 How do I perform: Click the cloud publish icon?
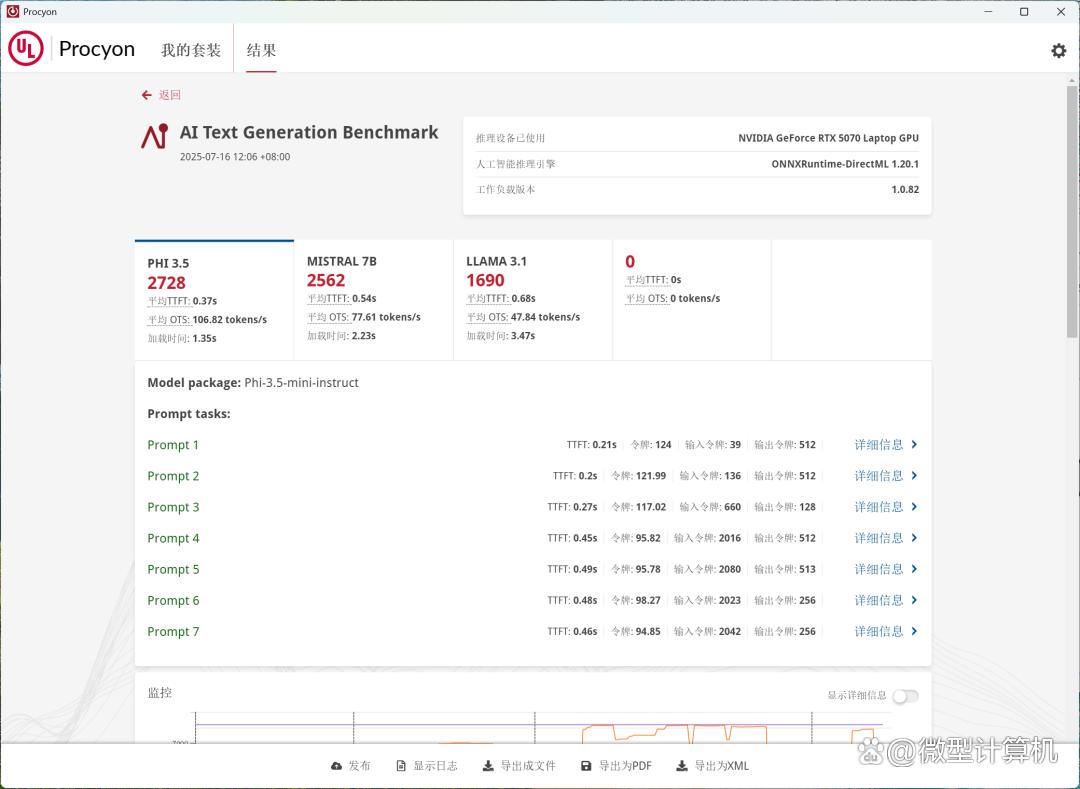click(336, 766)
